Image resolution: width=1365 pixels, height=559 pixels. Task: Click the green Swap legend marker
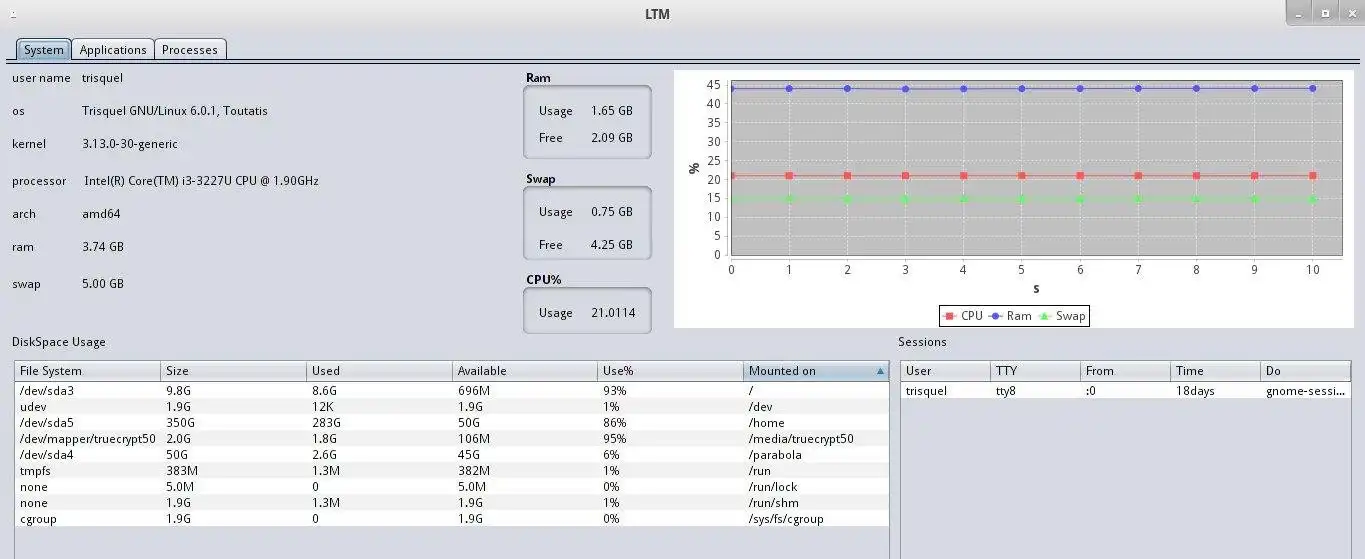point(1046,316)
